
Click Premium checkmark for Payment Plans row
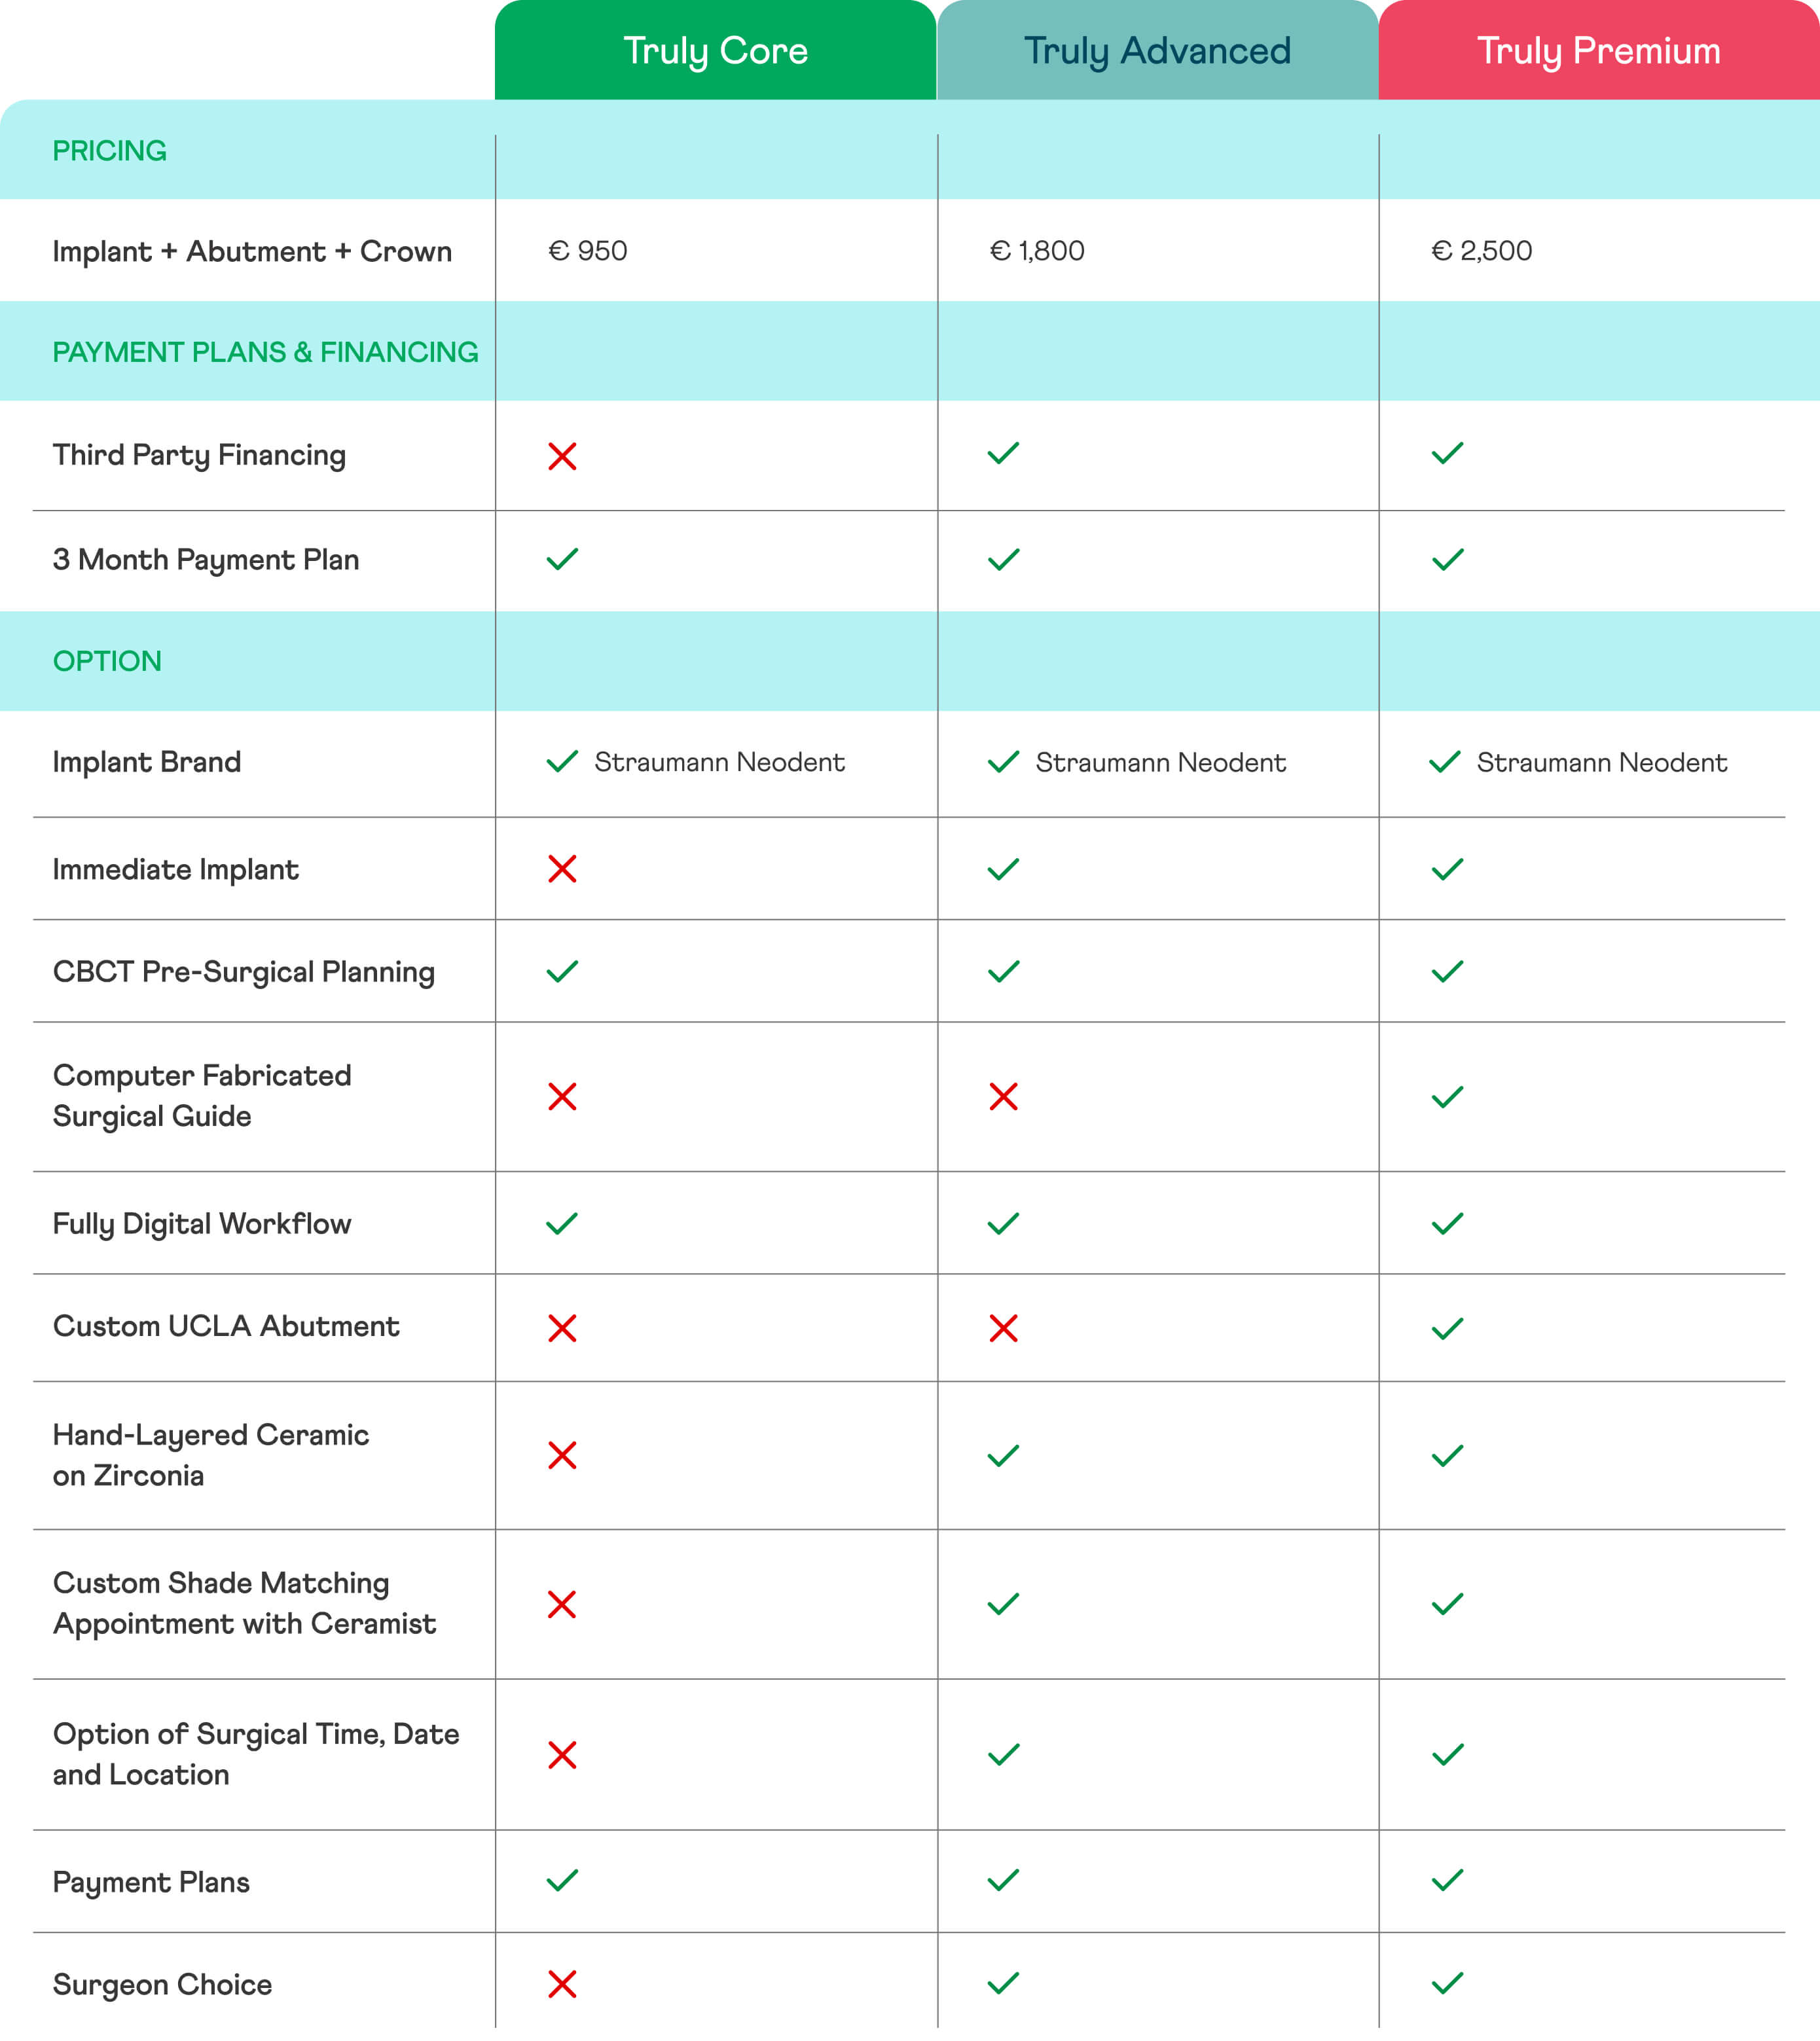point(1447,1880)
